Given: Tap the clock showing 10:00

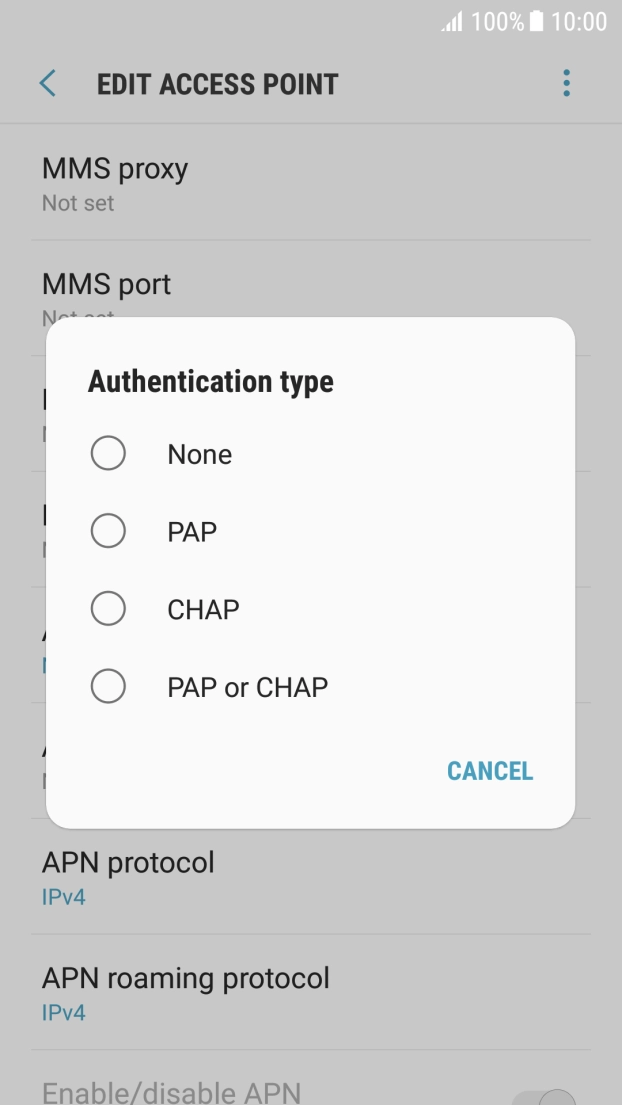Looking at the screenshot, I should point(579,22).
